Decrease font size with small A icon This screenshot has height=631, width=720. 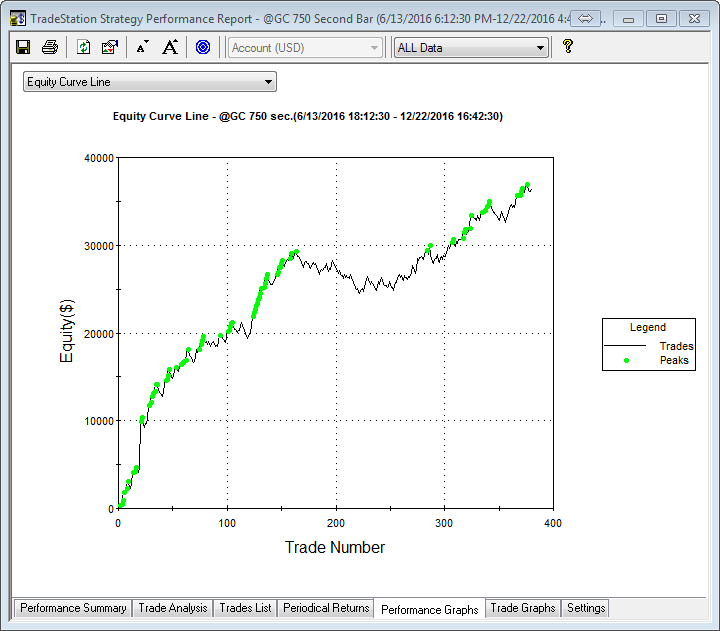pos(142,47)
